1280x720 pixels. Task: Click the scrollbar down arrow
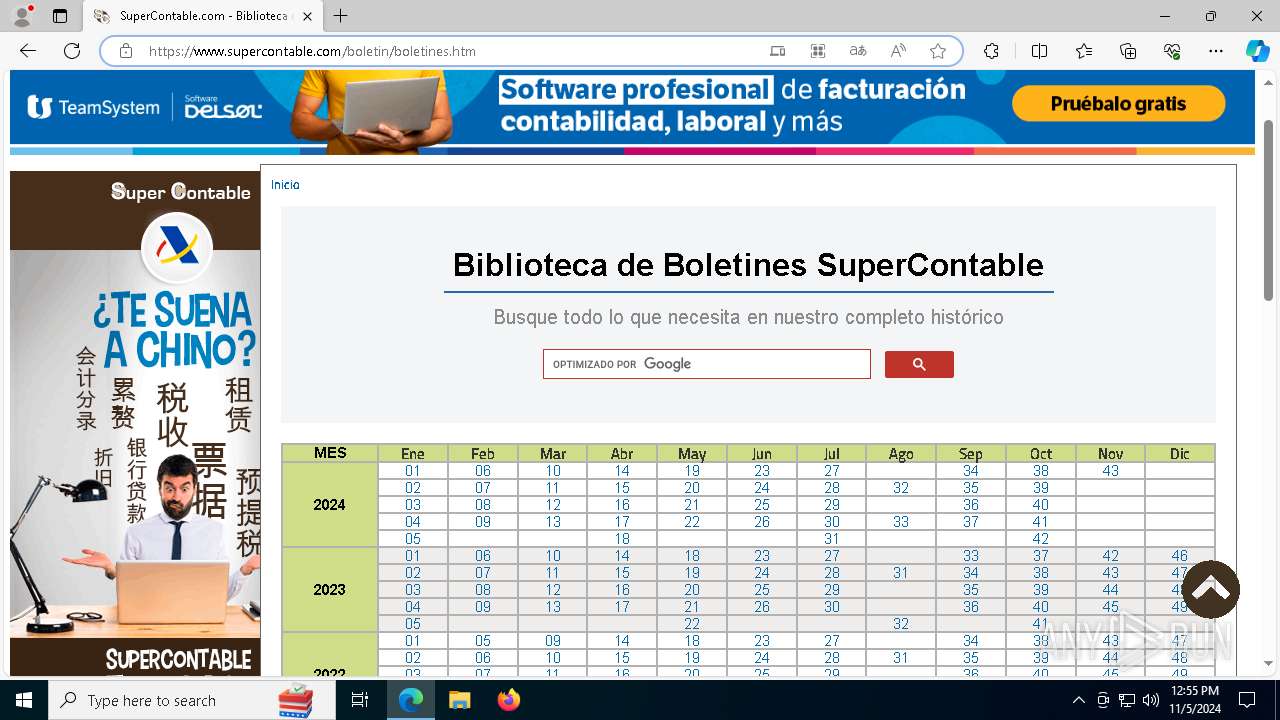[1269, 663]
